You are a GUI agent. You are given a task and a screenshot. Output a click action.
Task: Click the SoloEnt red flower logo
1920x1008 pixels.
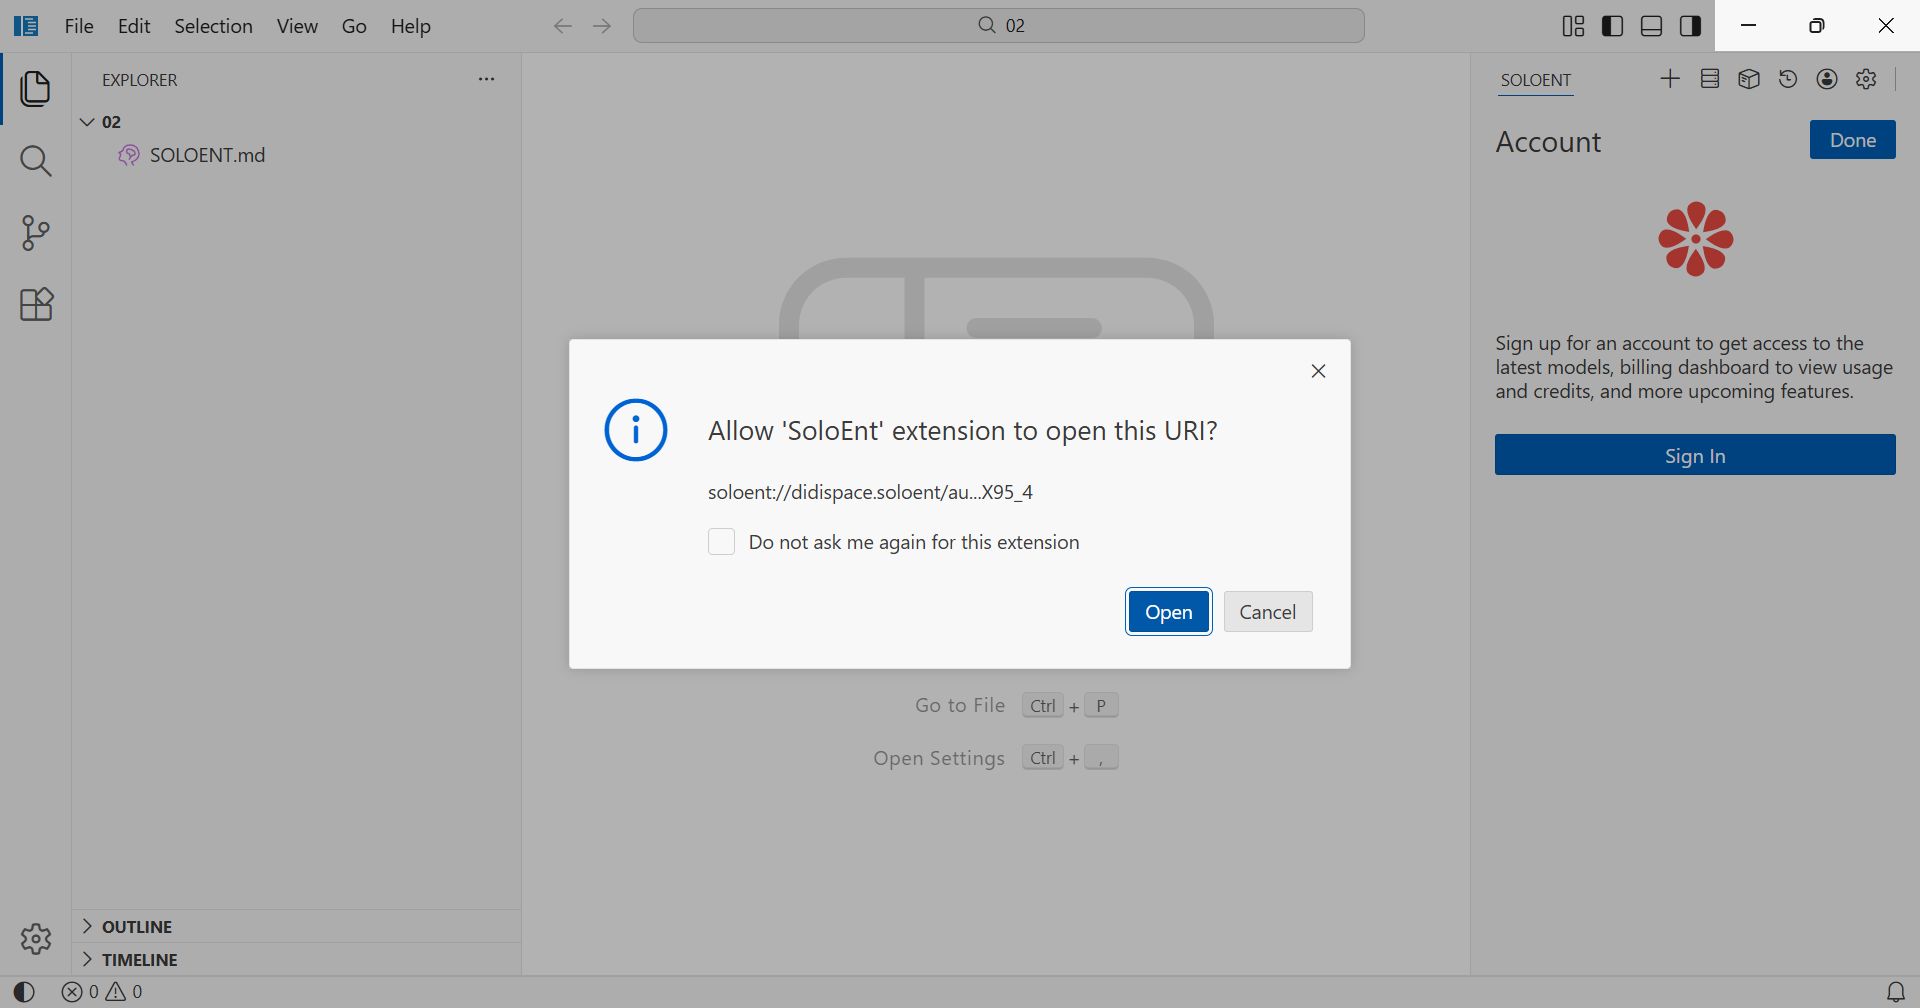pyautogui.click(x=1696, y=239)
